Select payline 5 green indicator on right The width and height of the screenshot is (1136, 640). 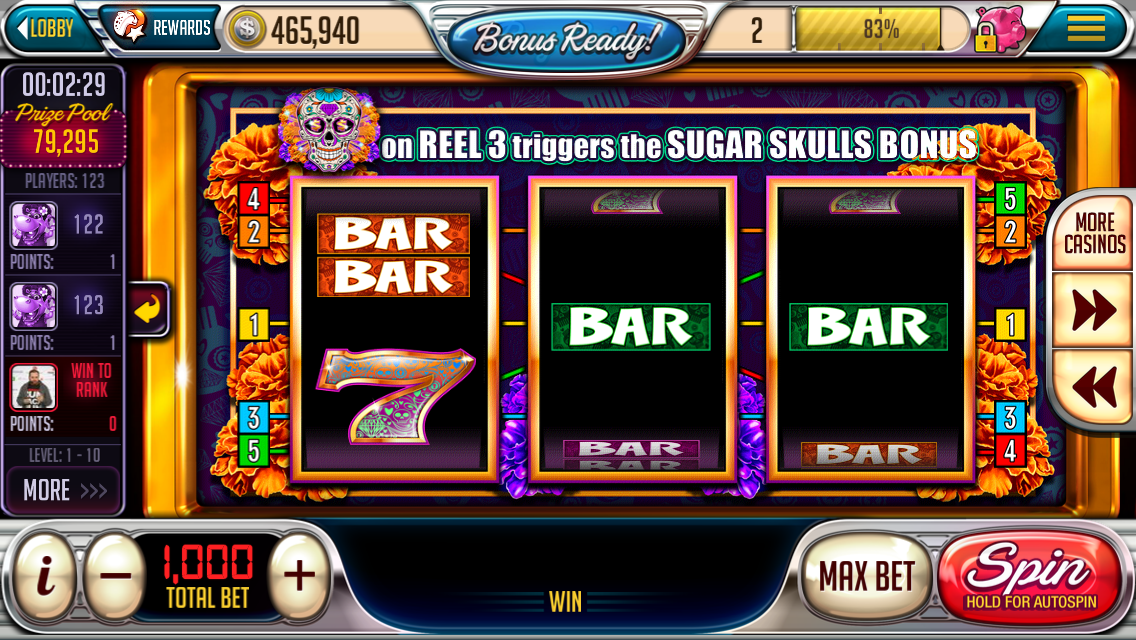pyautogui.click(x=1010, y=198)
